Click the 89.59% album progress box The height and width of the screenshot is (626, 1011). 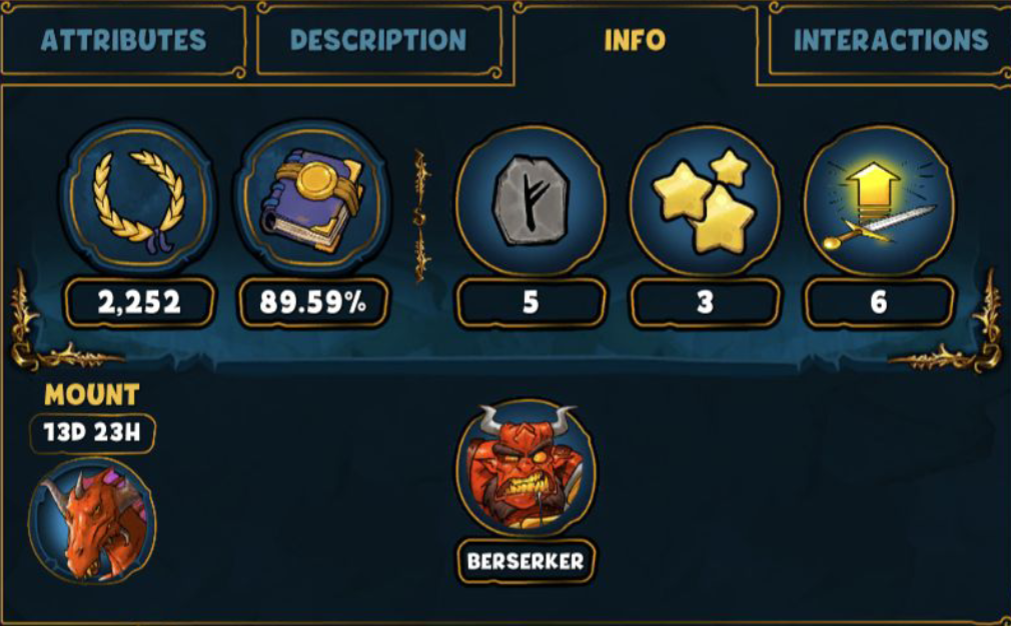tap(313, 302)
